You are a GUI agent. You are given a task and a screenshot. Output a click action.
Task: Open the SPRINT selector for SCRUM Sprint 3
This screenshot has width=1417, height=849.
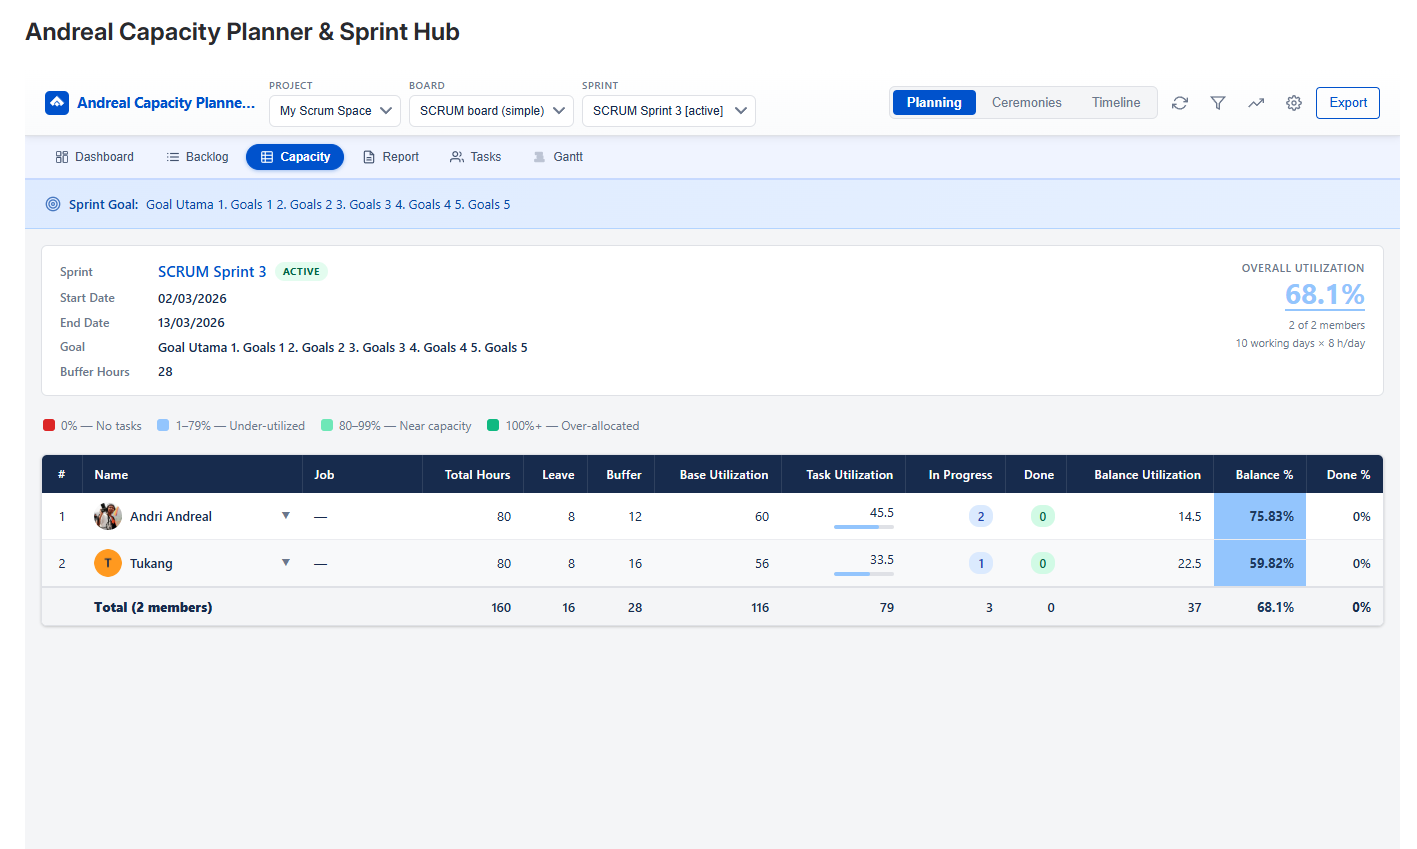pos(668,111)
